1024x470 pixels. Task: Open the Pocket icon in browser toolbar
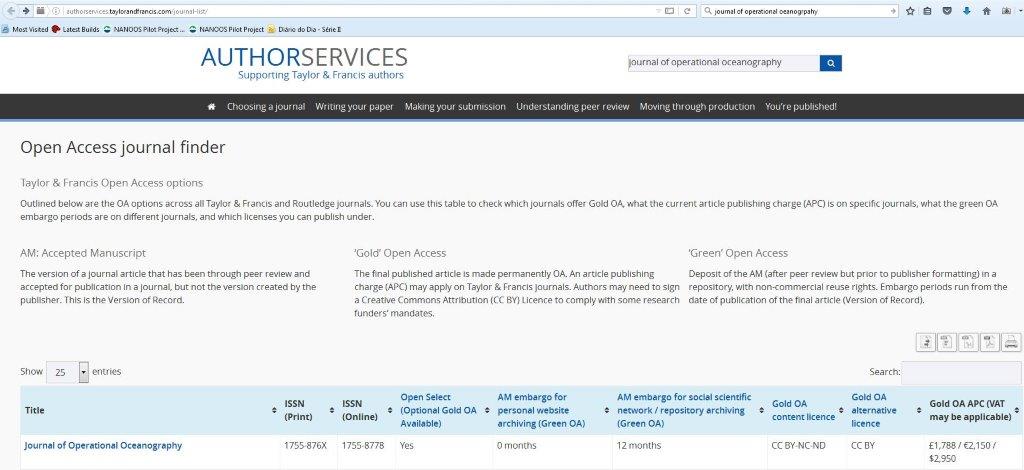(x=947, y=11)
